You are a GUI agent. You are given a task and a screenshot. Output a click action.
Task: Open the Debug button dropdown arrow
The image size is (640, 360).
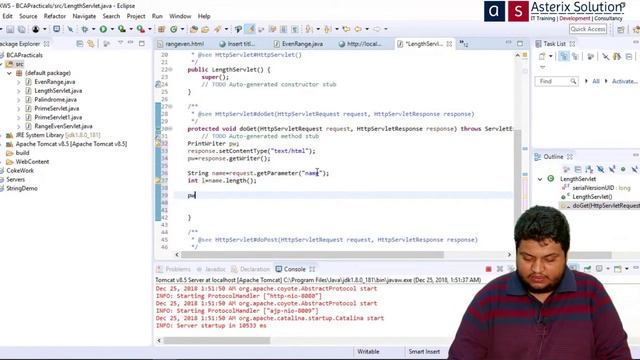tap(93, 29)
